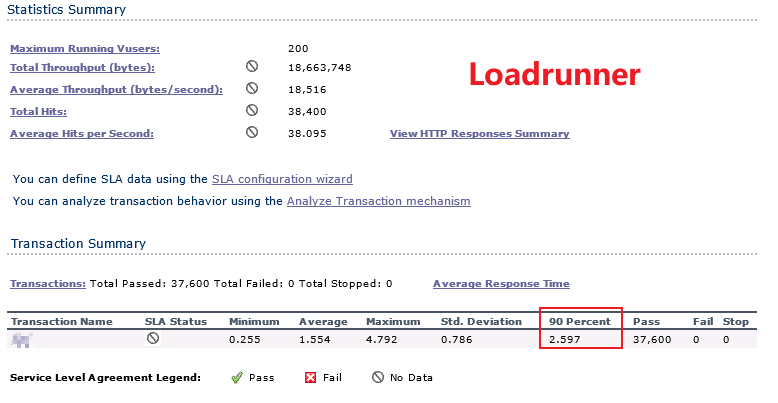778x403 pixels.
Task: Click the Maximum Running Vusers value 200
Action: 298,49
